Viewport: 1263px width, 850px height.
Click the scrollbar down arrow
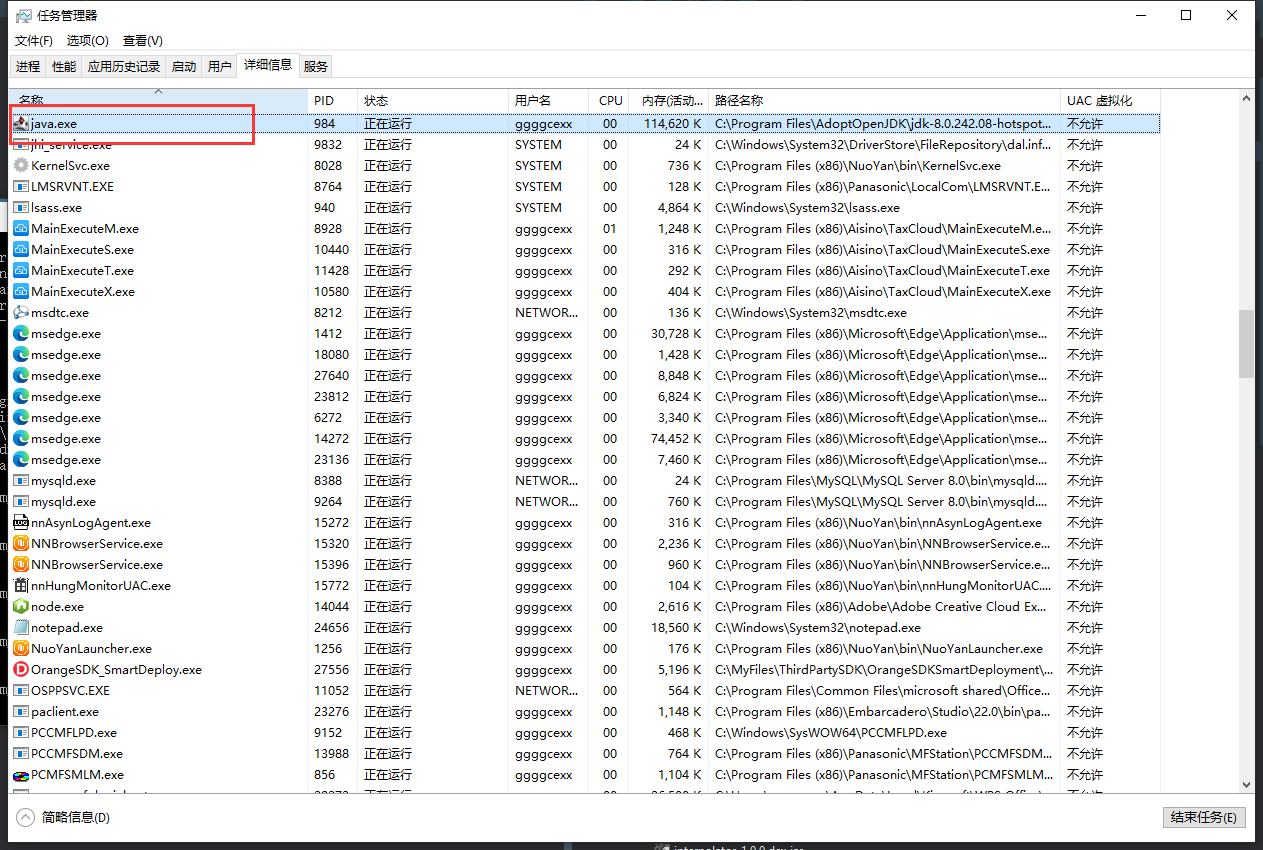point(1246,785)
